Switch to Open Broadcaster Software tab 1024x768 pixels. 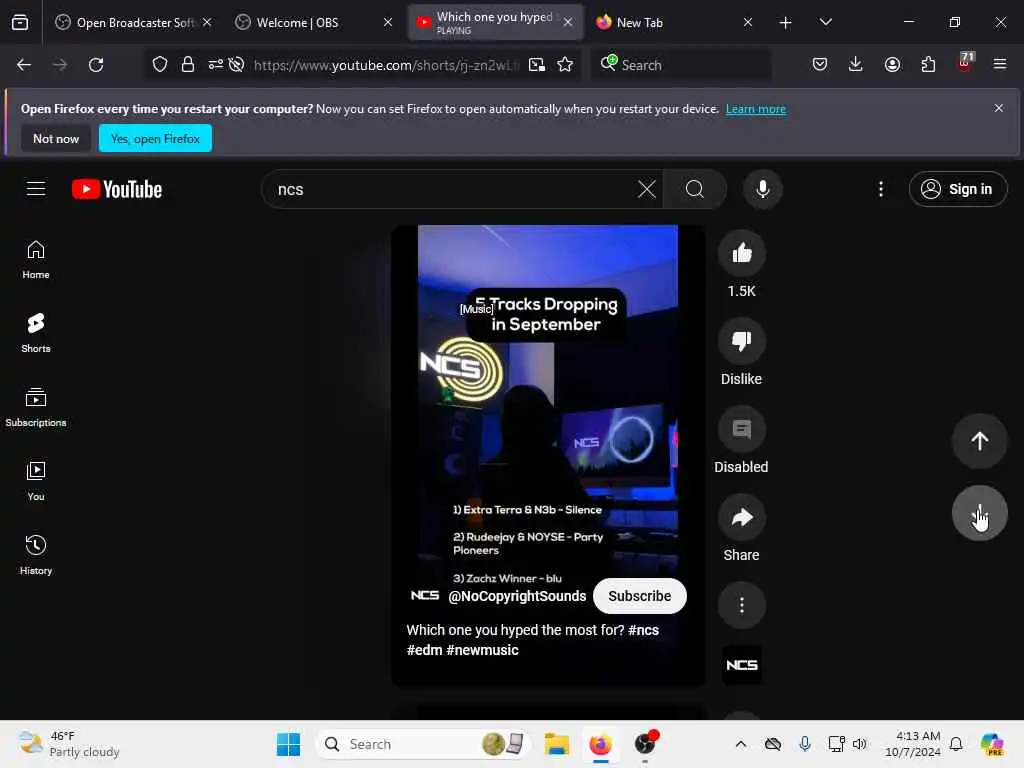(133, 22)
